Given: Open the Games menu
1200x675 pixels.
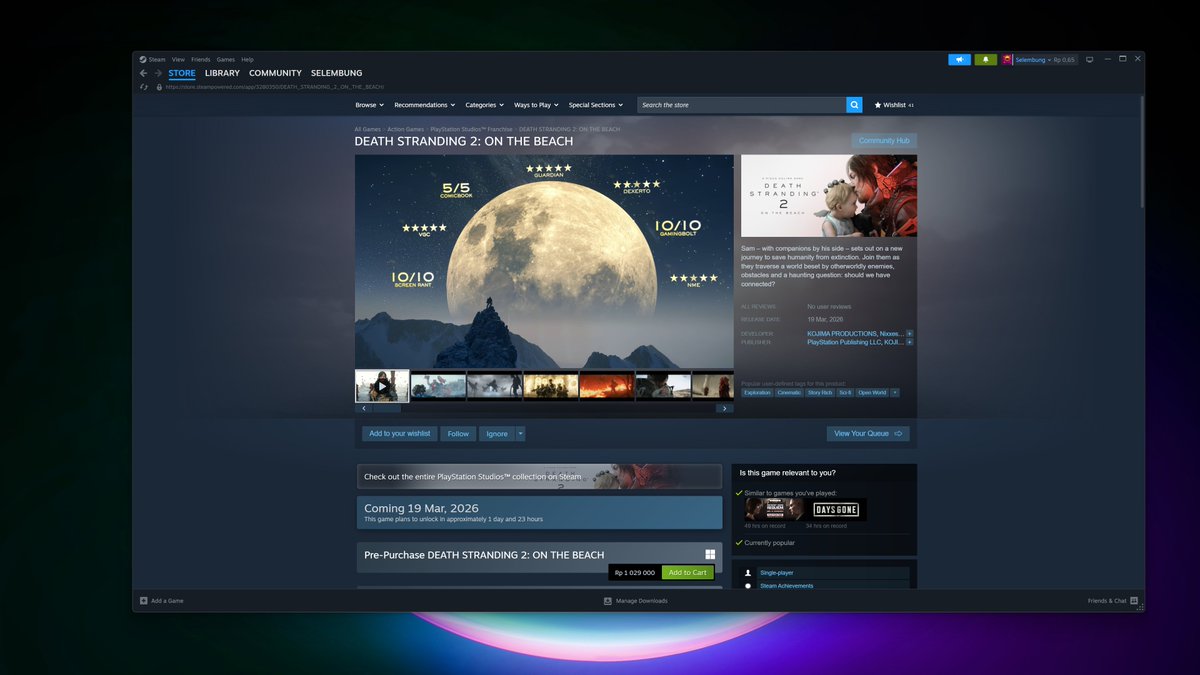Looking at the screenshot, I should coord(226,60).
